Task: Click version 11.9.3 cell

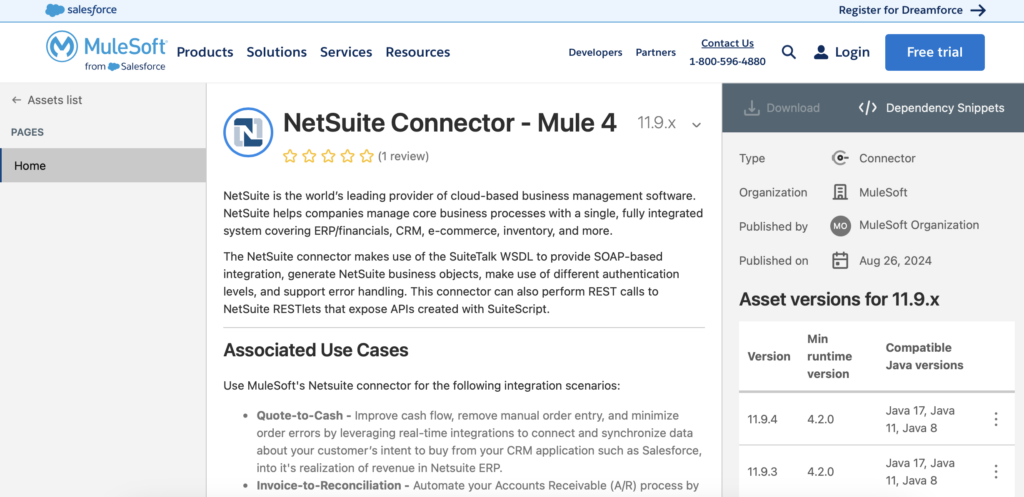Action: (763, 472)
